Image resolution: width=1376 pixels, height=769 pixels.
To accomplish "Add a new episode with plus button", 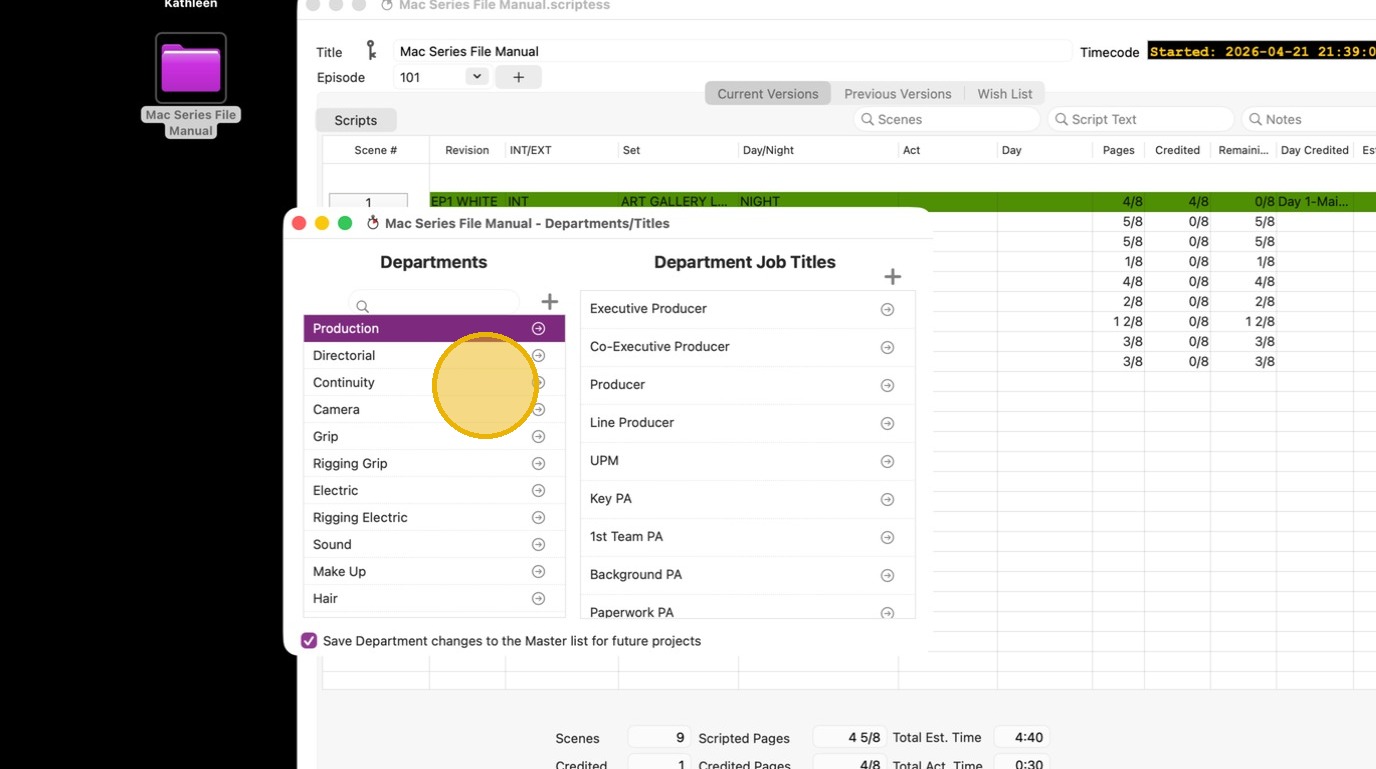I will point(518,77).
